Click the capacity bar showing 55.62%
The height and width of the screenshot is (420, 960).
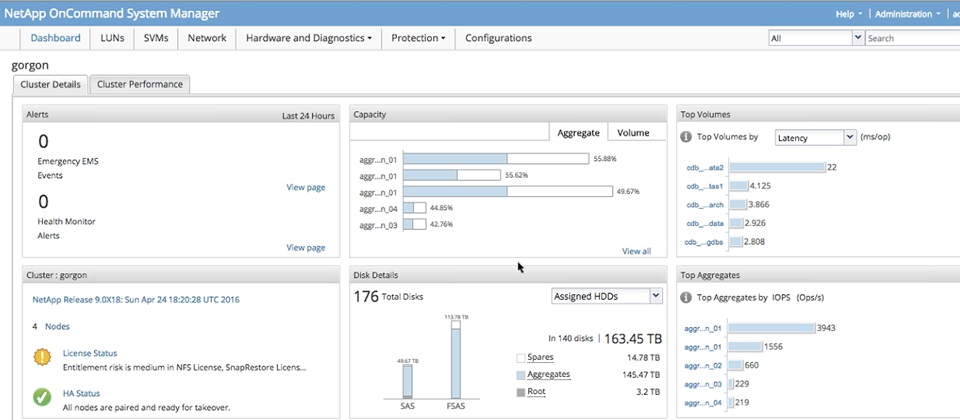(x=451, y=175)
